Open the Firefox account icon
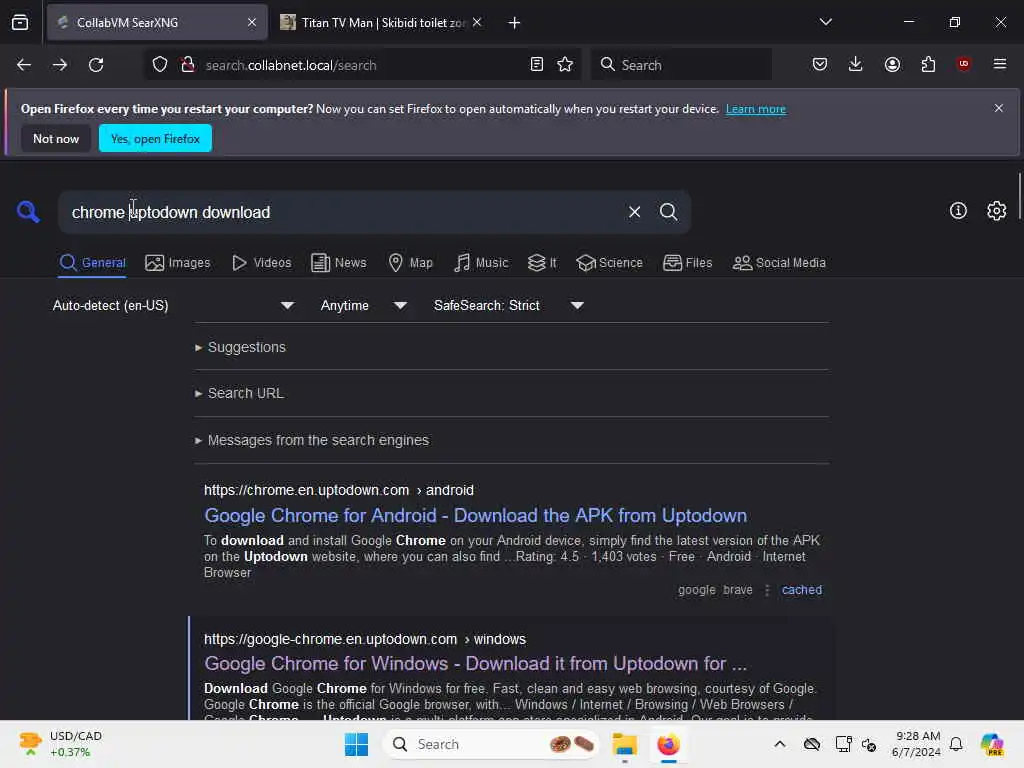 (x=892, y=64)
